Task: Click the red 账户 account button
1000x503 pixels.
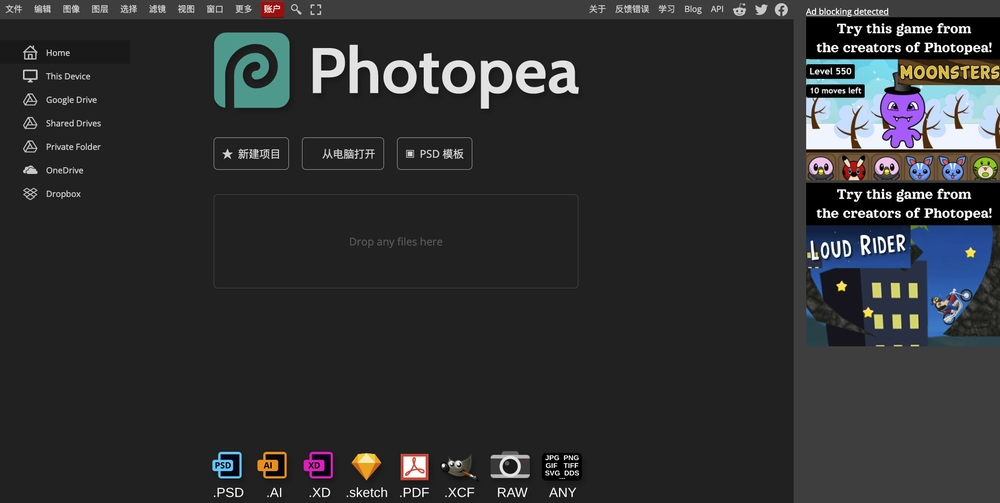Action: [272, 9]
